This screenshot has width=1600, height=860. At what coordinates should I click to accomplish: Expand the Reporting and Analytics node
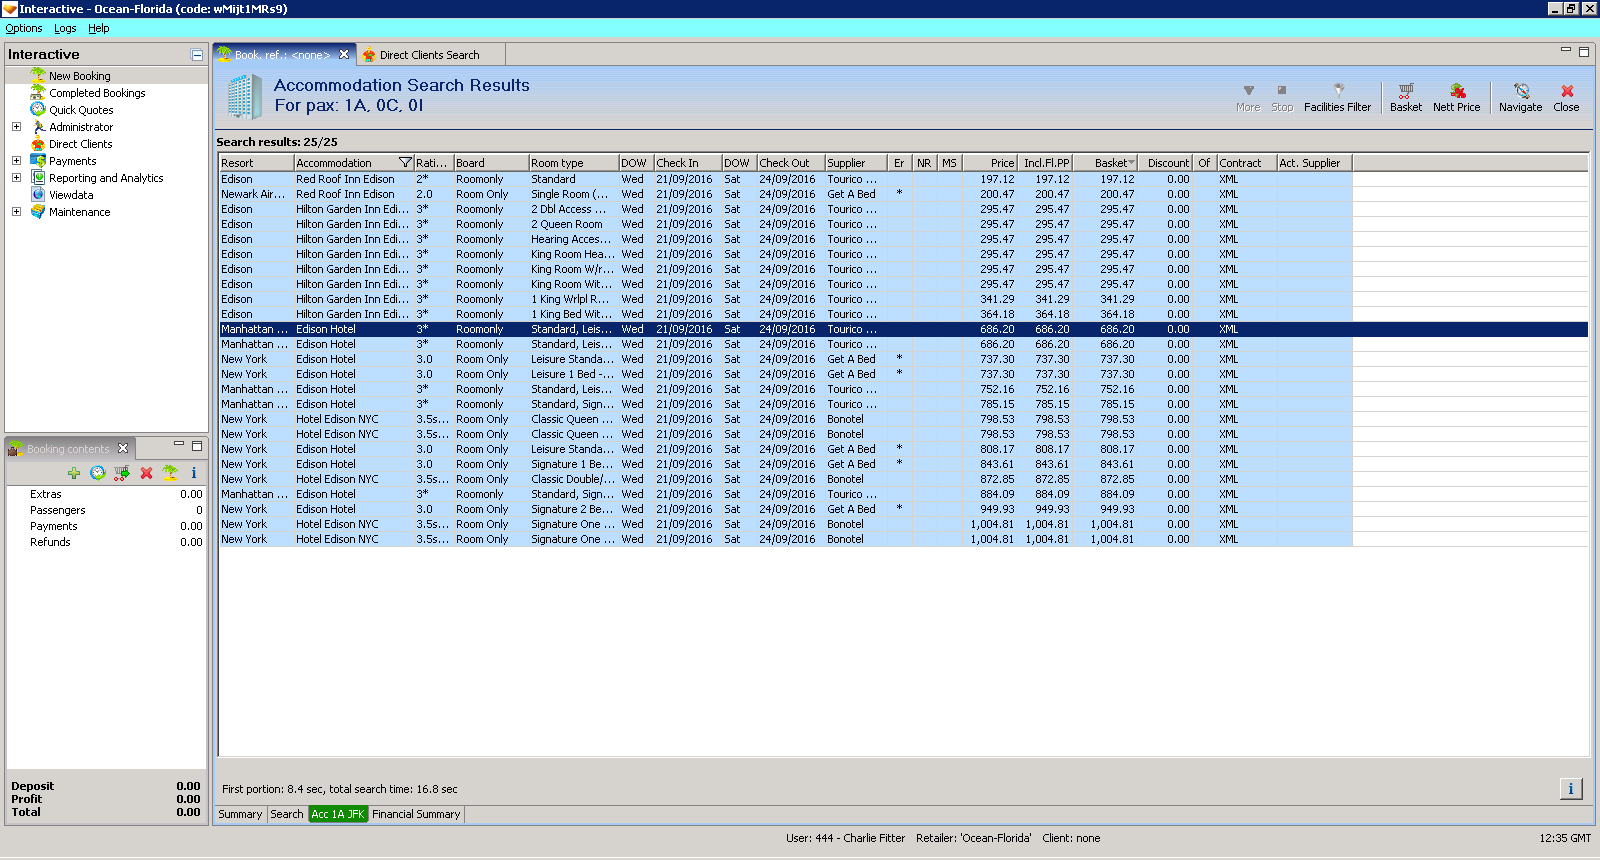[16, 178]
